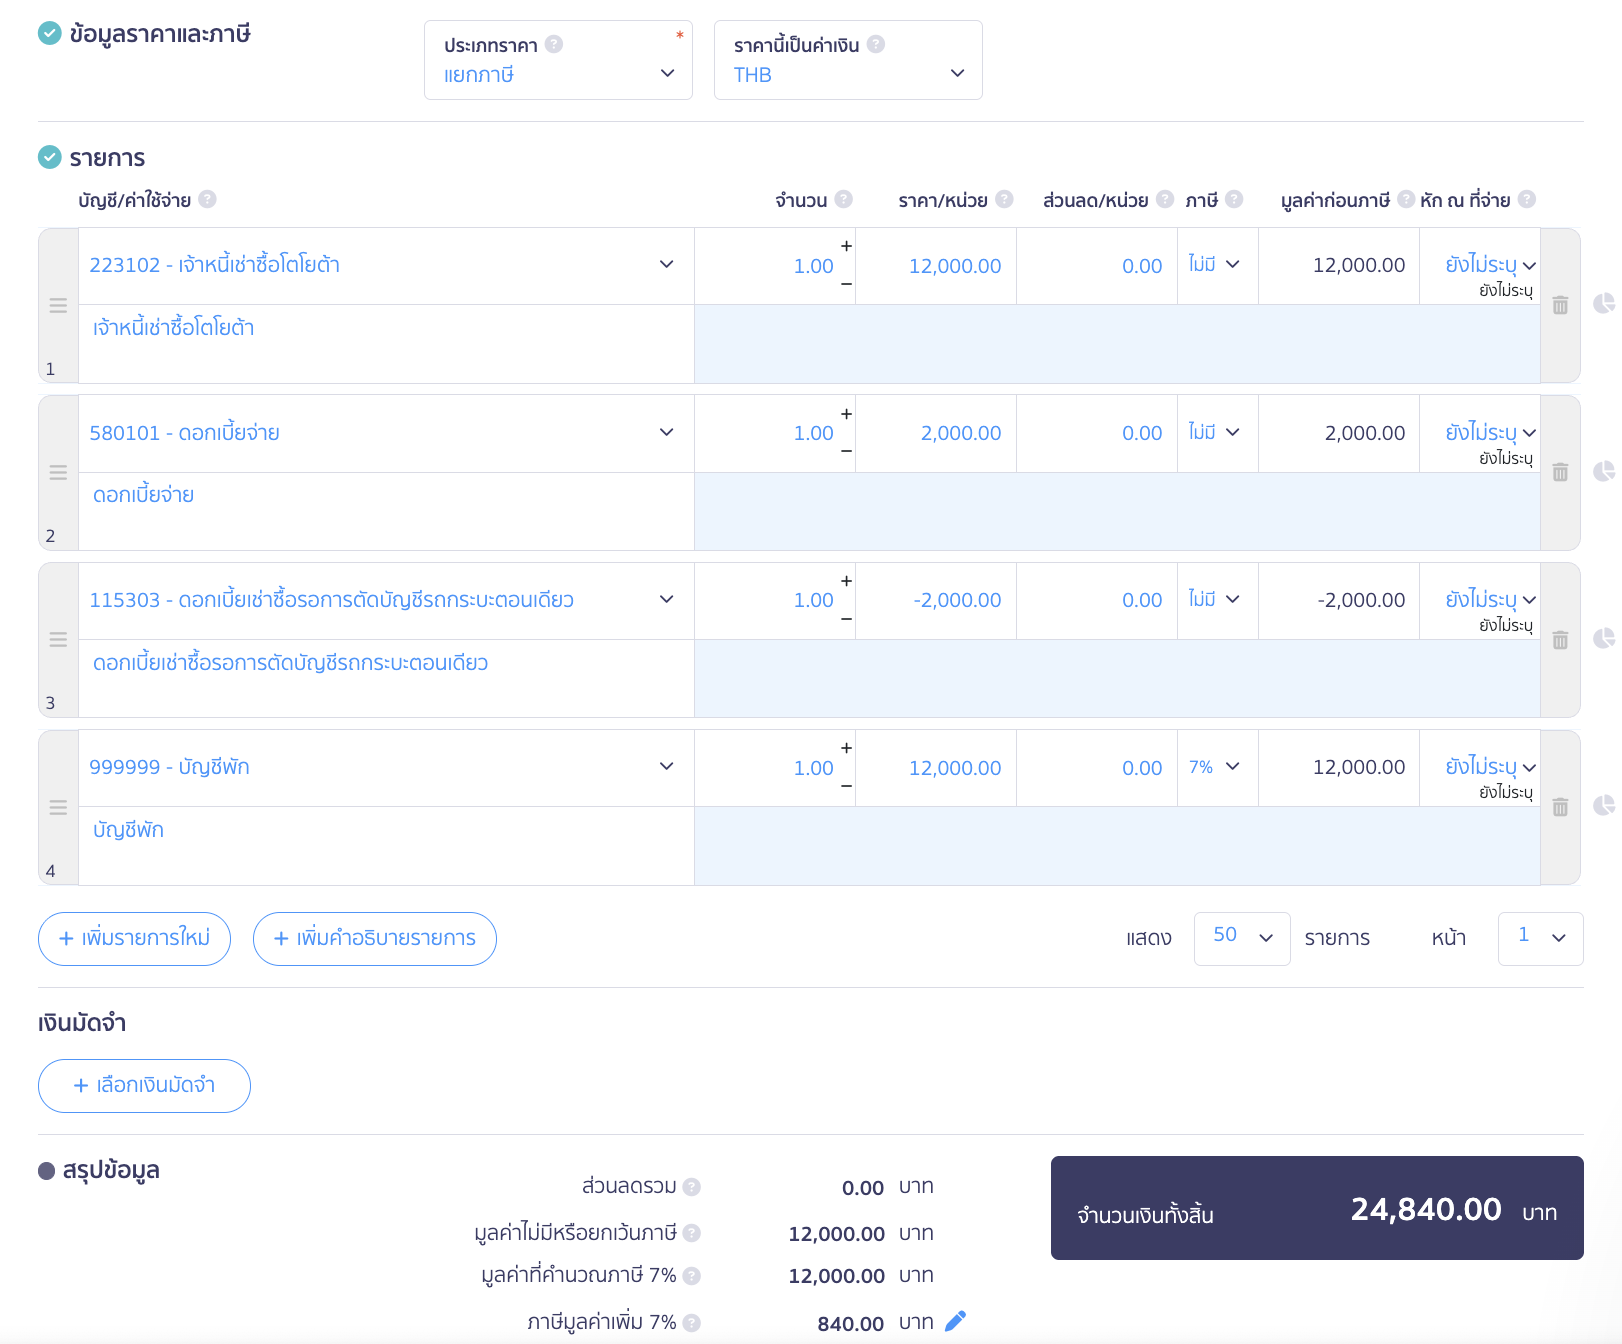1622x1344 pixels.
Task: Grab reorder handle of row 4
Action: (x=58, y=807)
